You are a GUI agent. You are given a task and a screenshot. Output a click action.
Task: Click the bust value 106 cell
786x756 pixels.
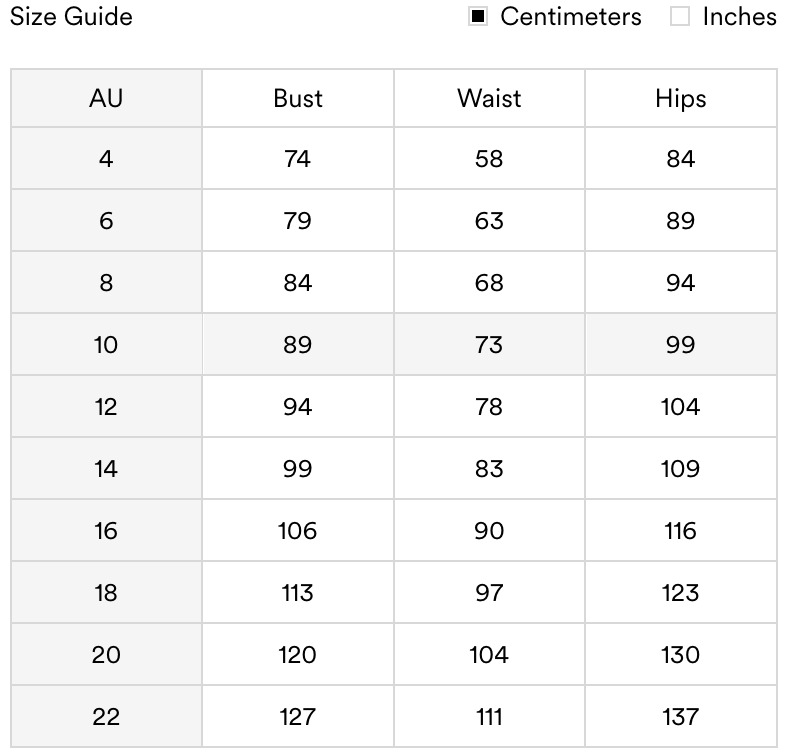click(298, 531)
